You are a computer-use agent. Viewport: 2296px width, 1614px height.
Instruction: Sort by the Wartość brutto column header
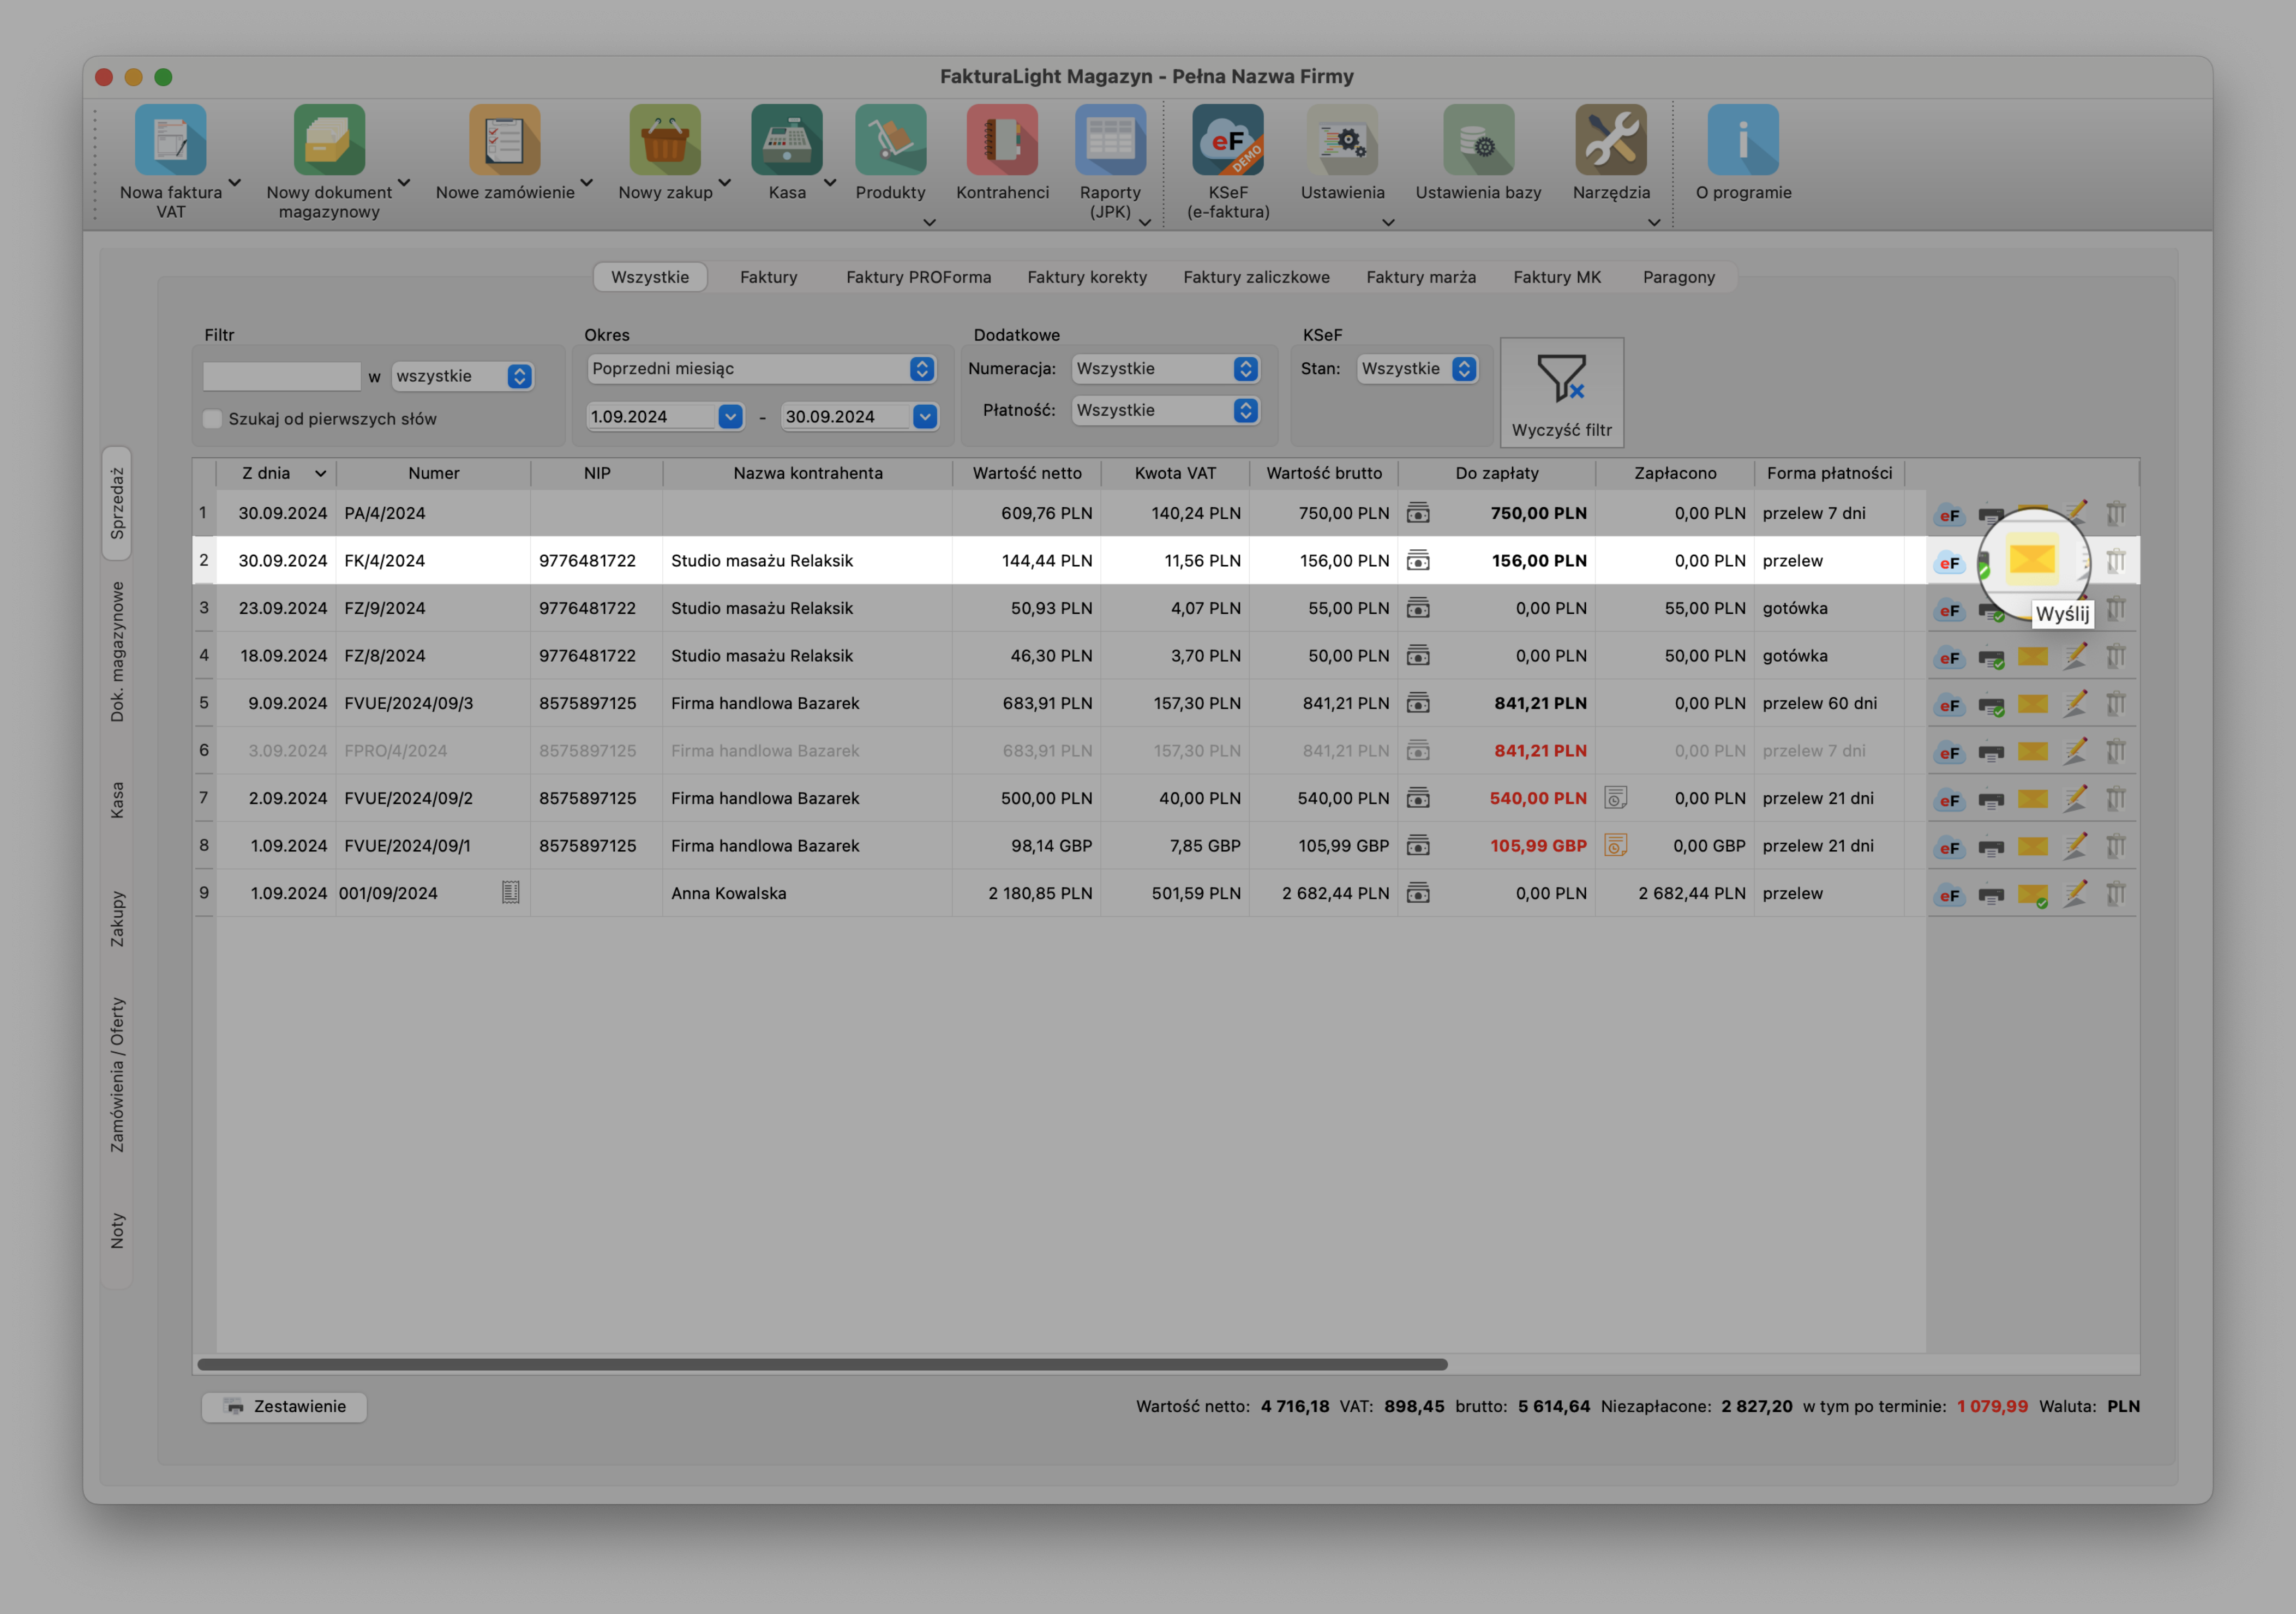[1324, 473]
